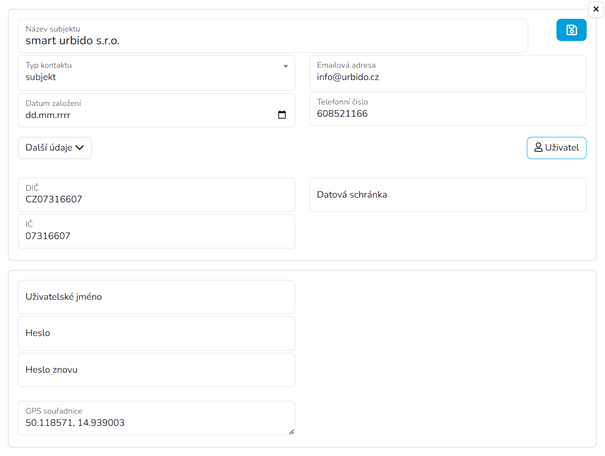Click the IČ input field

[x=157, y=231]
